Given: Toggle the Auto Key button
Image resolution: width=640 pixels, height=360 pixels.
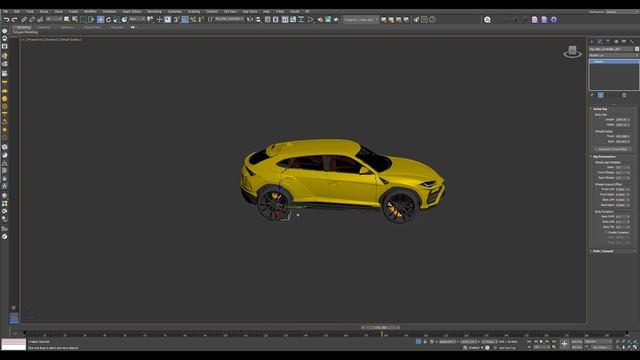Looking at the screenshot, I should (x=577, y=341).
